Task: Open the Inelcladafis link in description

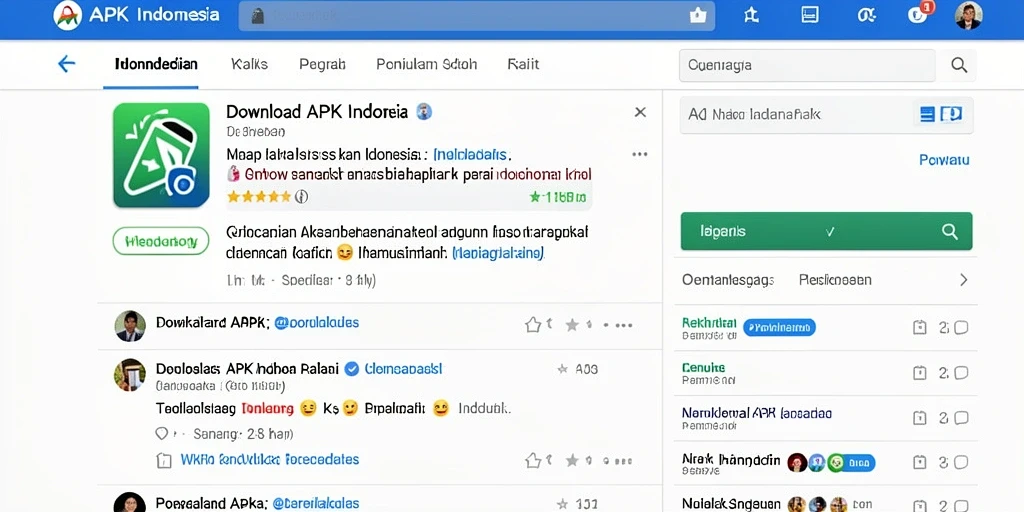Action: pyautogui.click(x=471, y=155)
